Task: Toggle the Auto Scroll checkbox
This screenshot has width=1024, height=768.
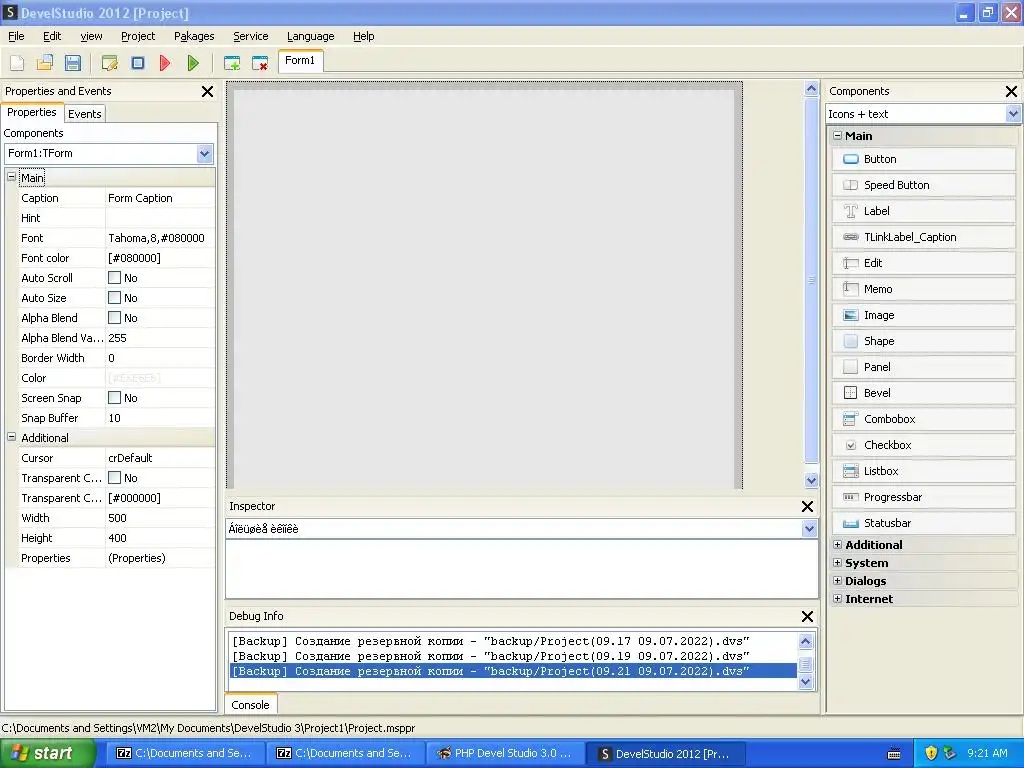Action: pyautogui.click(x=114, y=278)
